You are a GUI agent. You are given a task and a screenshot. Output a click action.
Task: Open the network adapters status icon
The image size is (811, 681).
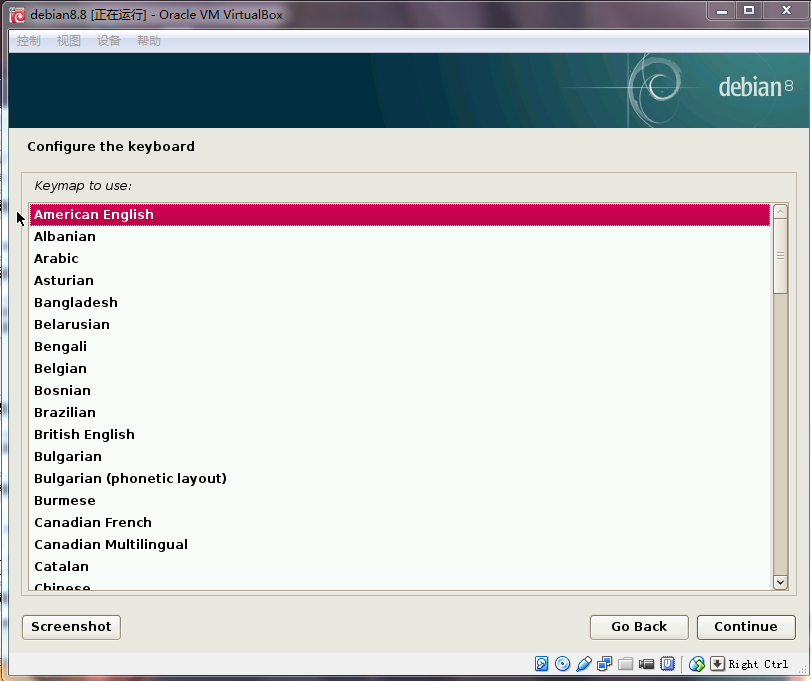click(605, 664)
